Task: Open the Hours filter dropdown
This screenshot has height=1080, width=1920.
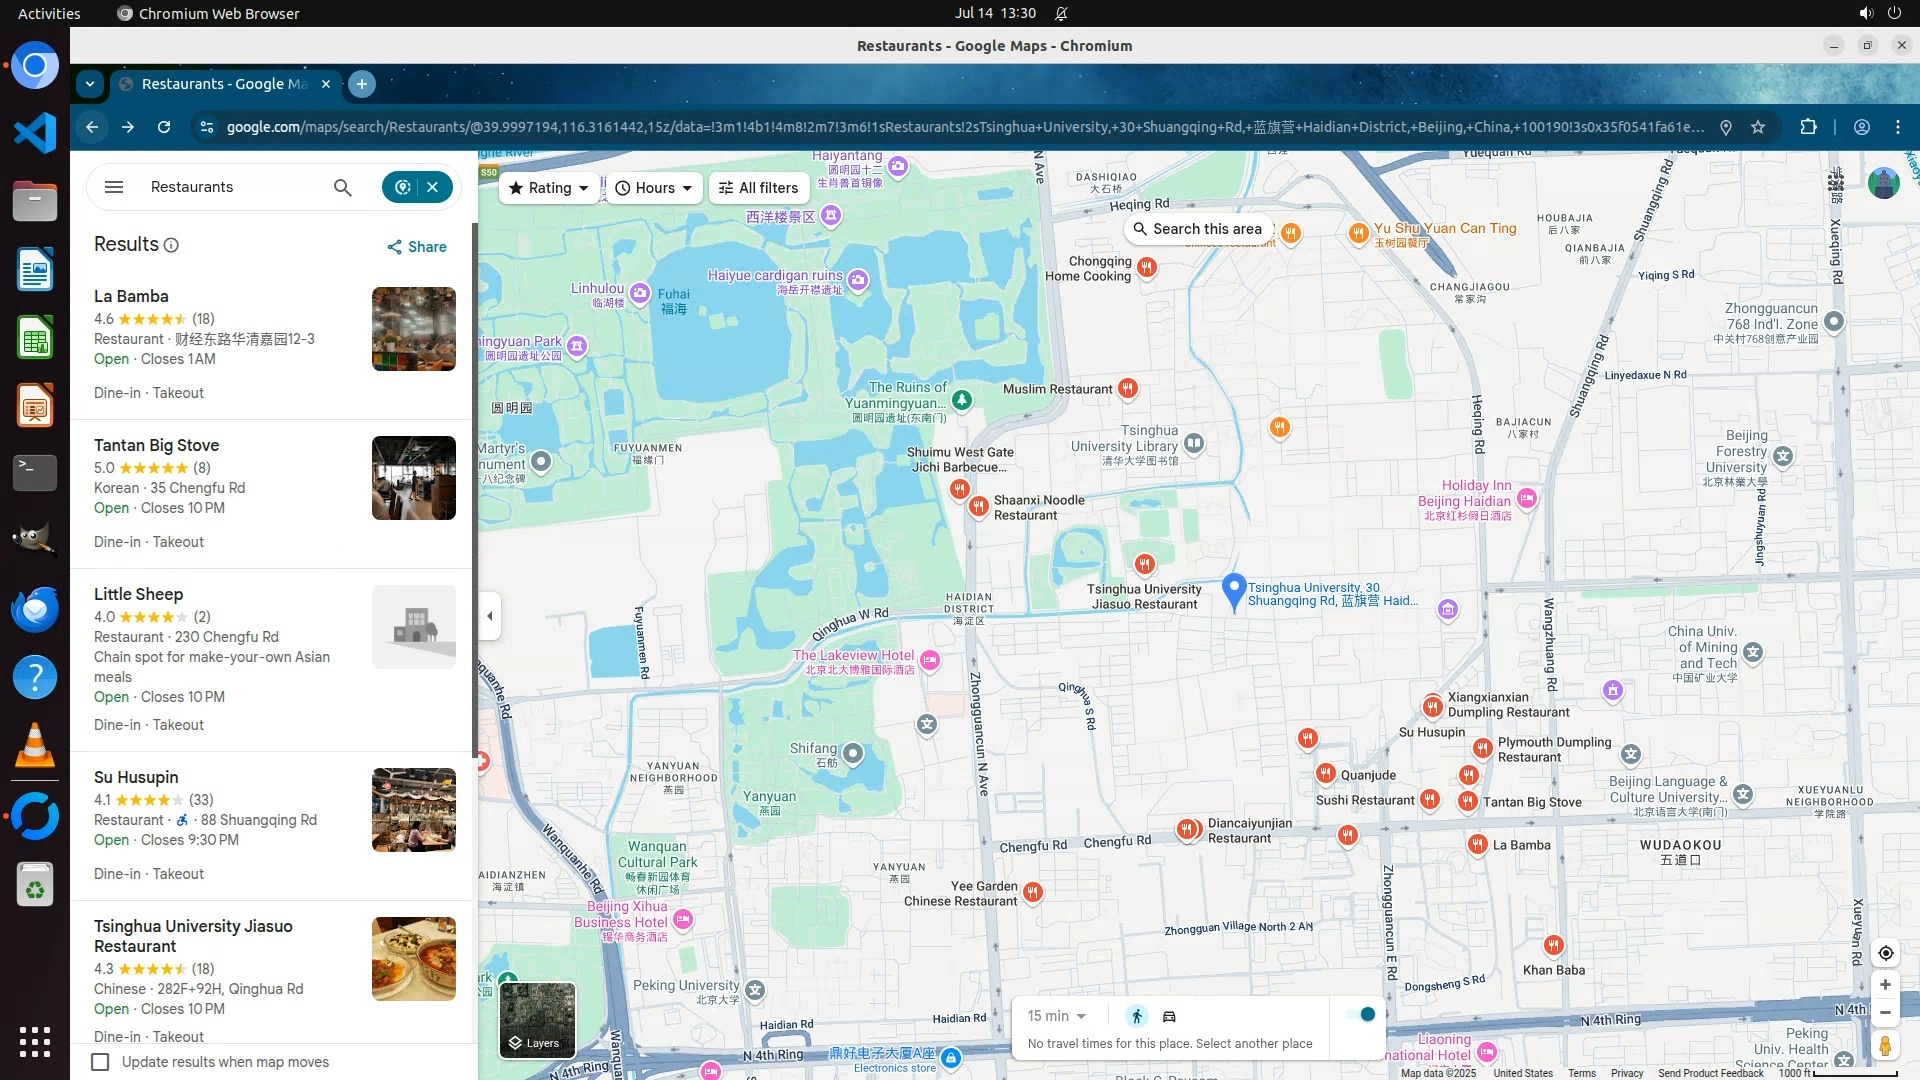Action: click(654, 188)
